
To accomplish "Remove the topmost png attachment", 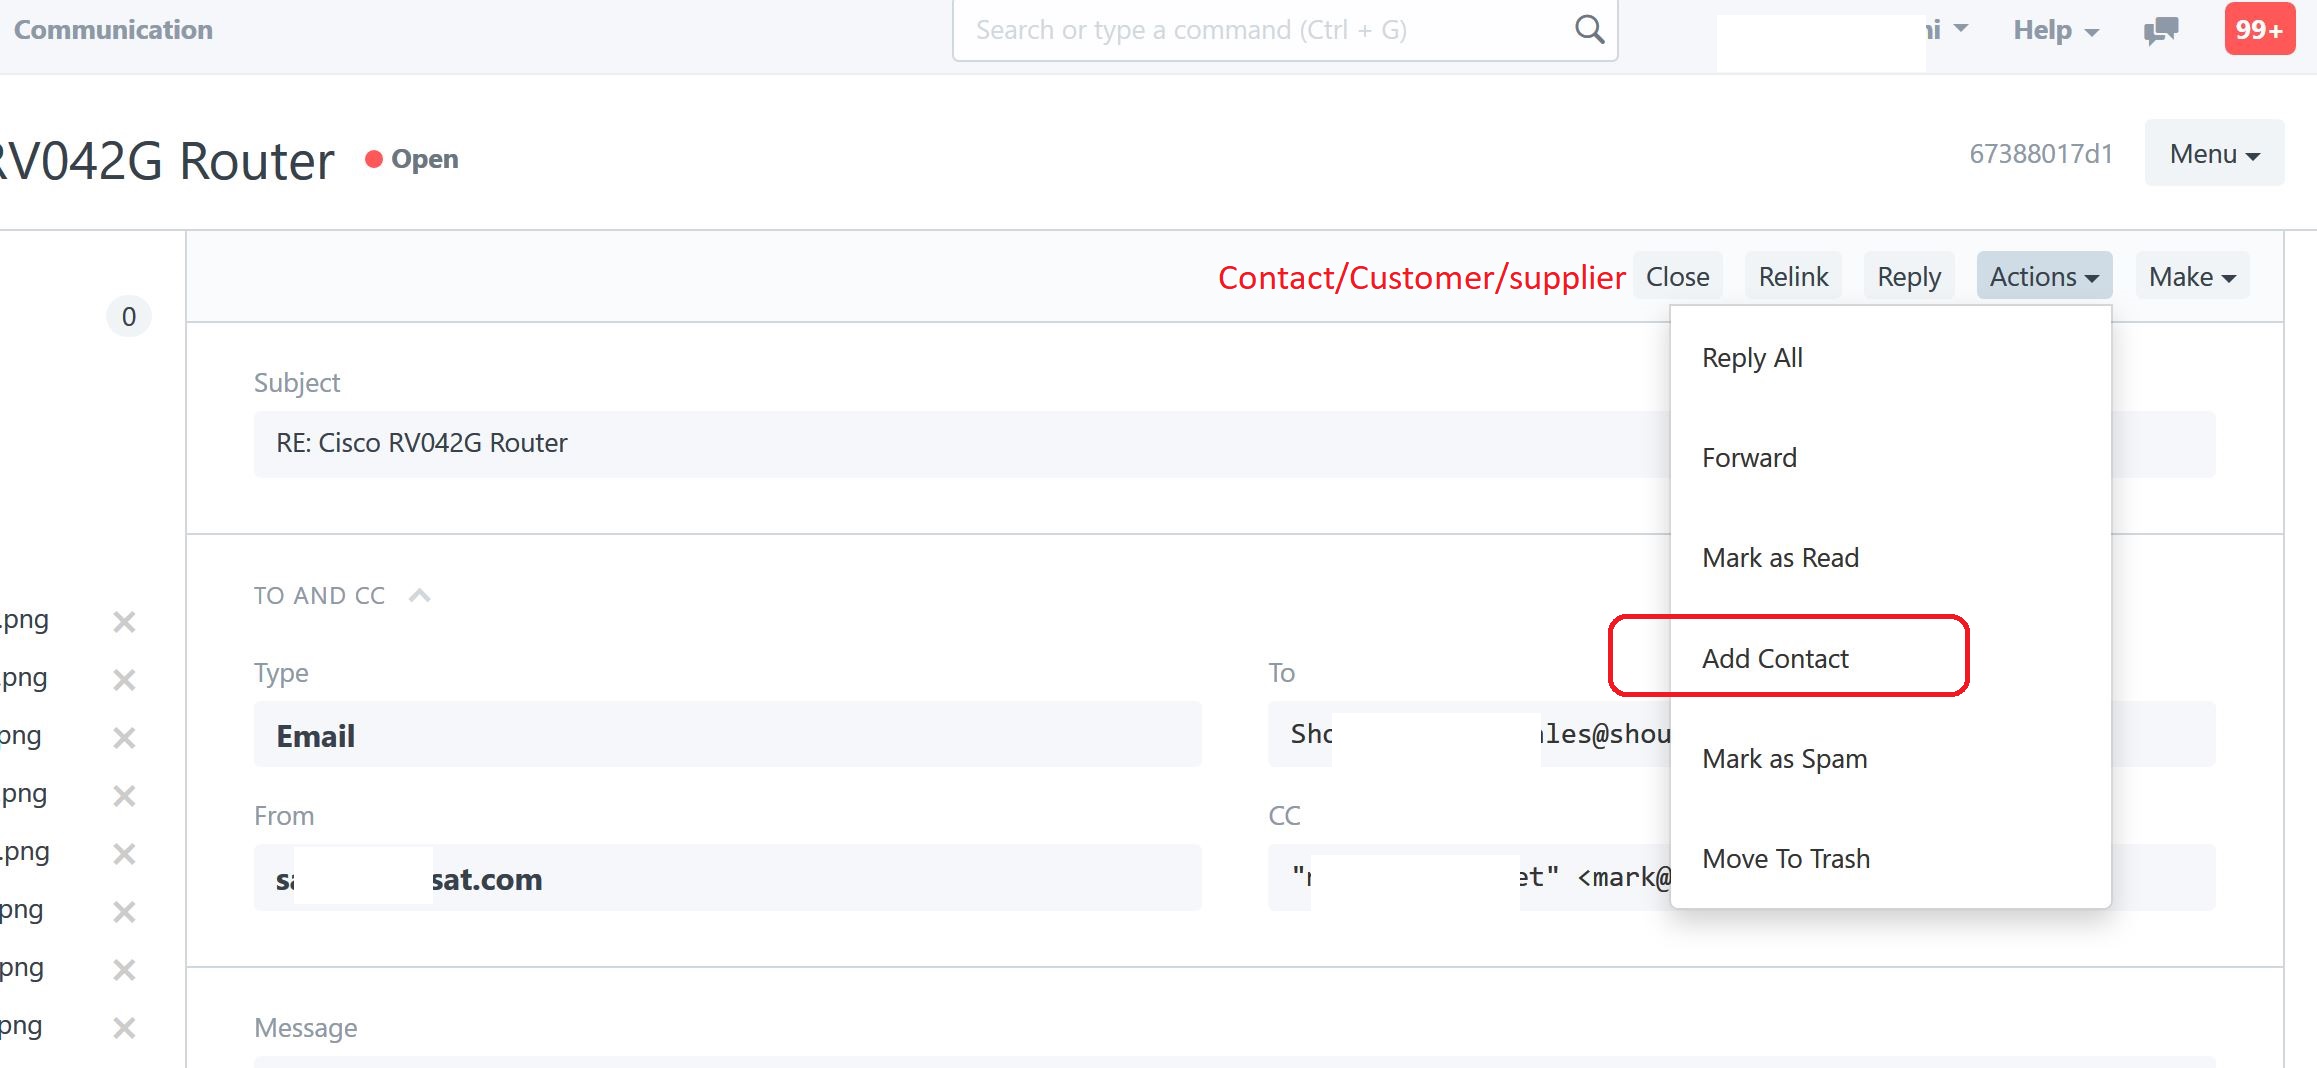I will 124,620.
